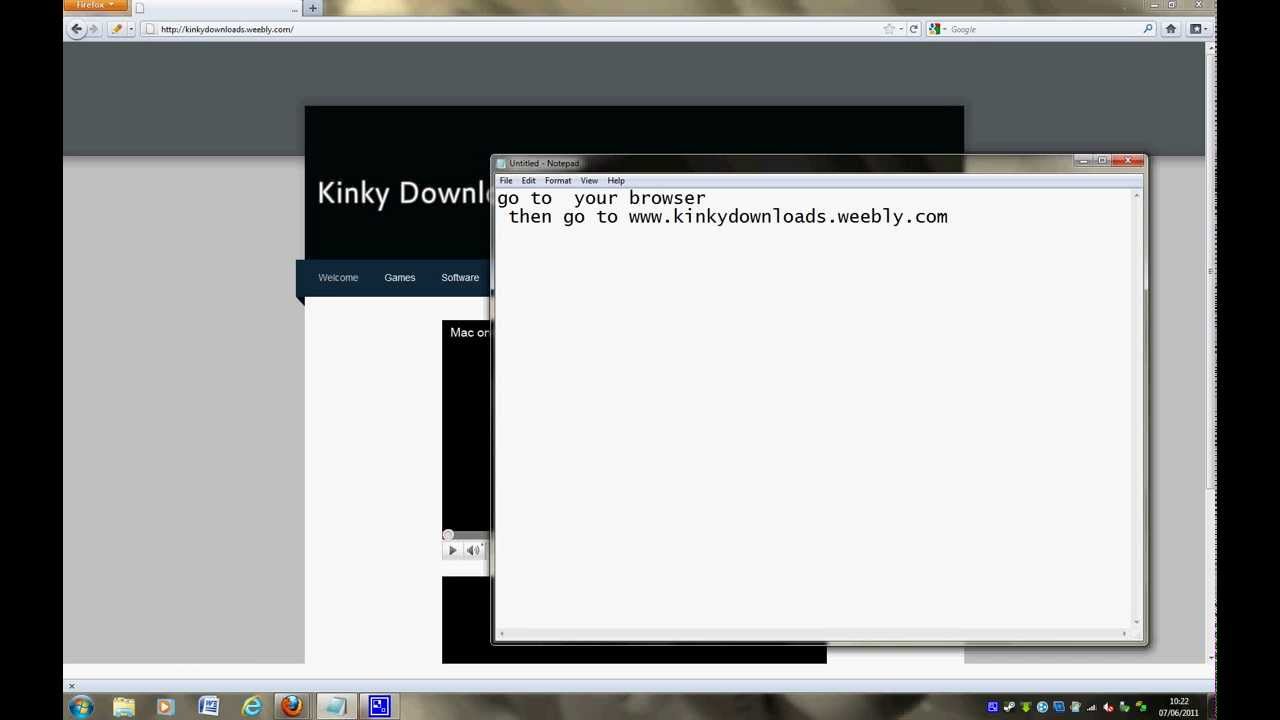1280x720 pixels.
Task: Click the www.kinkydownloads.weebly.com text in Notepad
Action: pyautogui.click(x=788, y=217)
